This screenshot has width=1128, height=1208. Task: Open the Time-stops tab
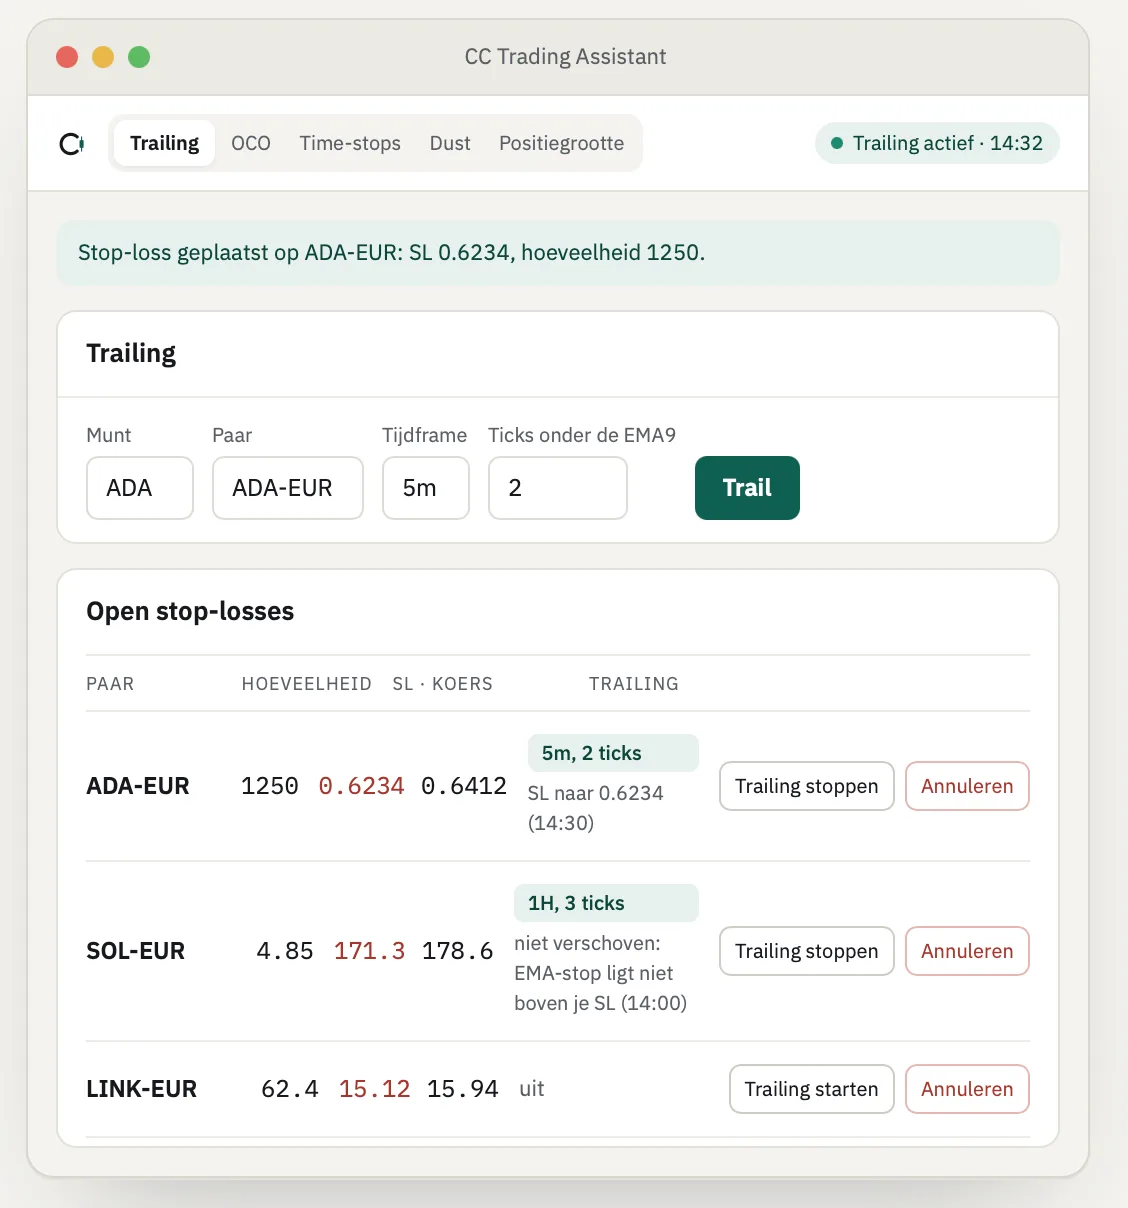click(350, 143)
